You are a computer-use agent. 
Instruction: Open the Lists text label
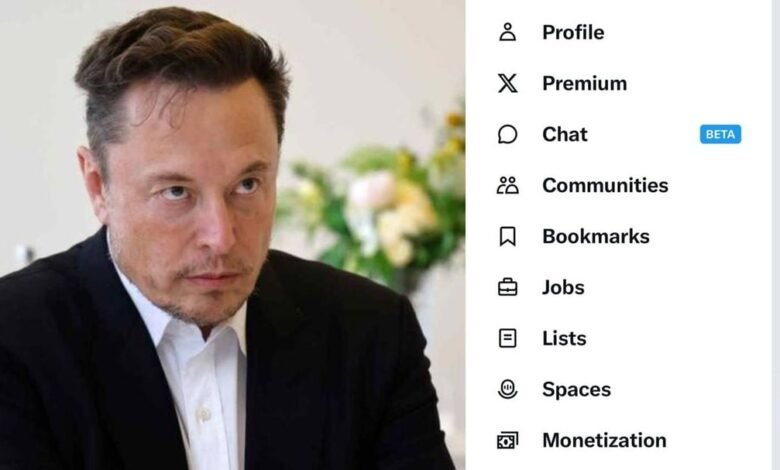564,338
